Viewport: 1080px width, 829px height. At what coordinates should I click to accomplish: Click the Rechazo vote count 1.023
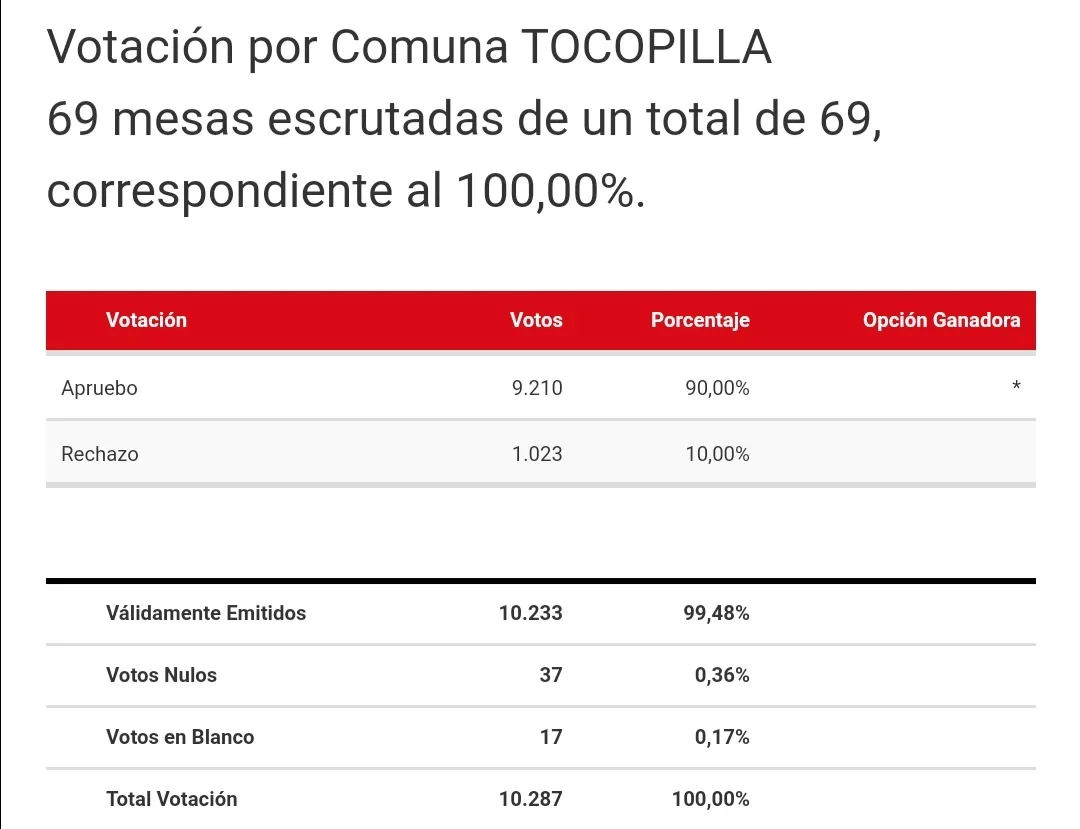537,454
